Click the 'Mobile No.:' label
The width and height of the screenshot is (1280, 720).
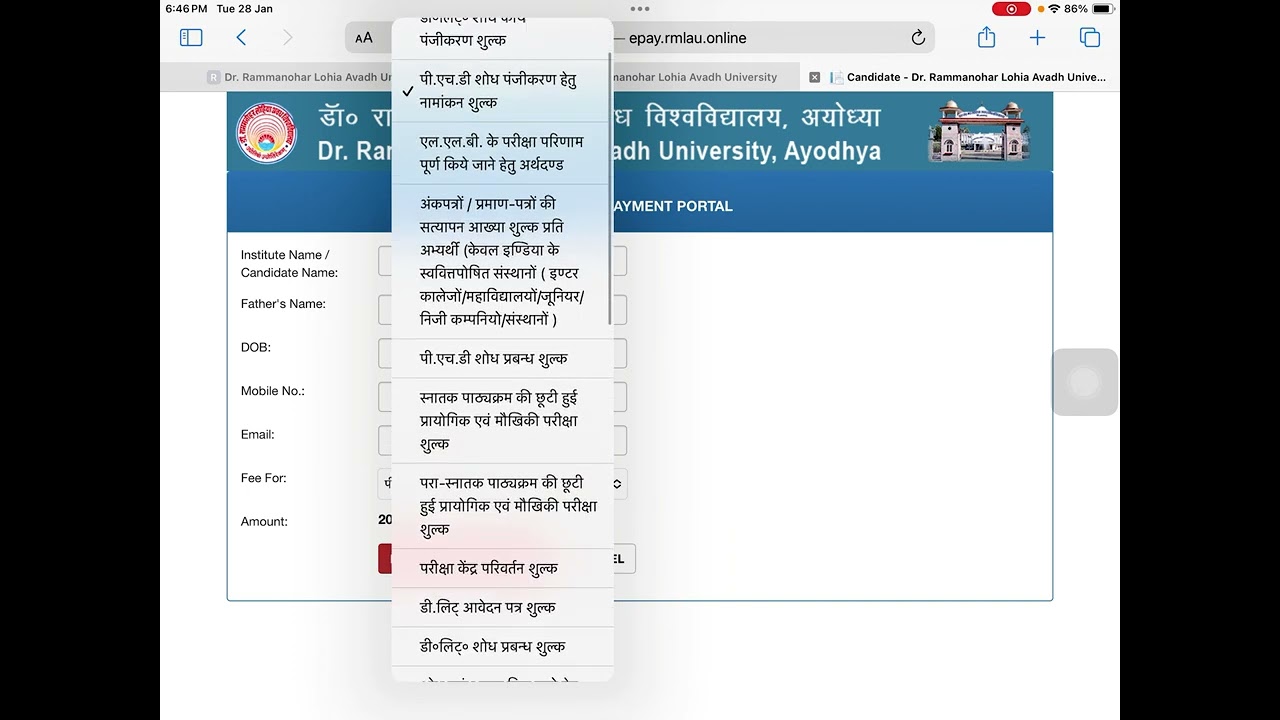point(273,391)
